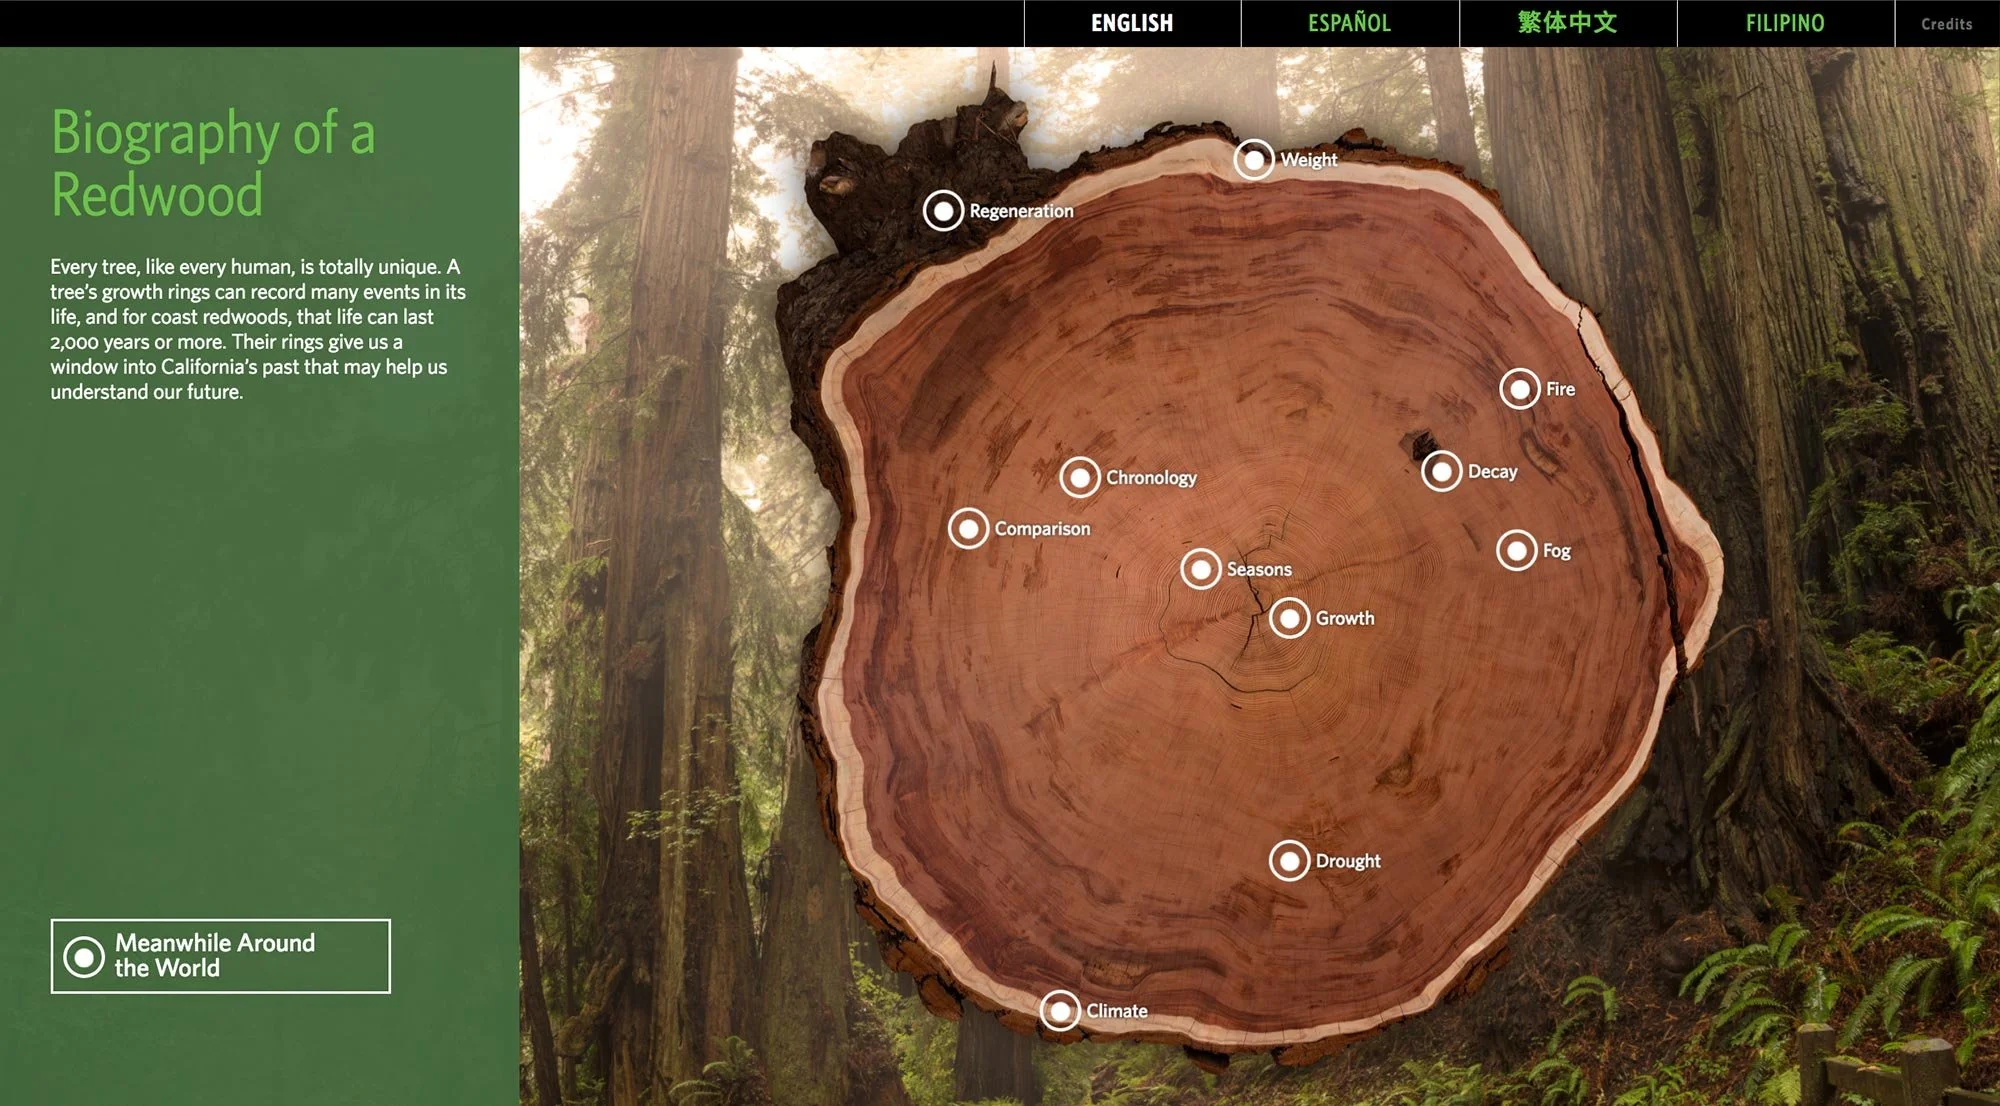Select the 繁体中文 language tab
The image size is (2000, 1106).
click(x=1567, y=23)
